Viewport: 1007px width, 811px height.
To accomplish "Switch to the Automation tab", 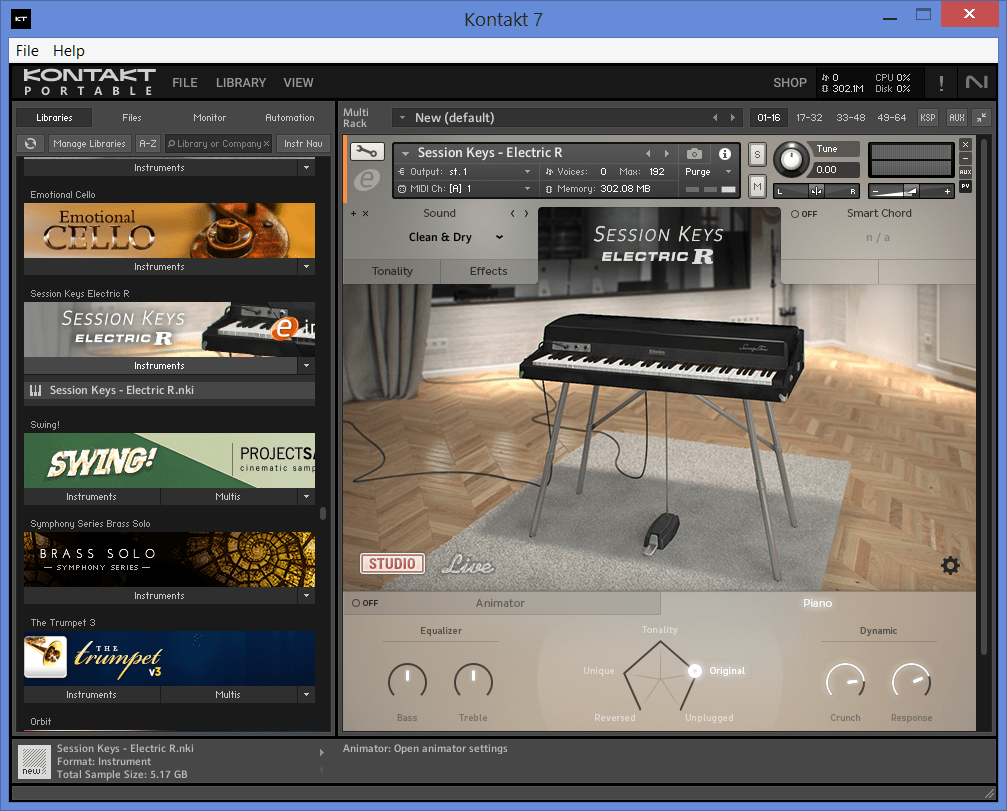I will pos(290,118).
